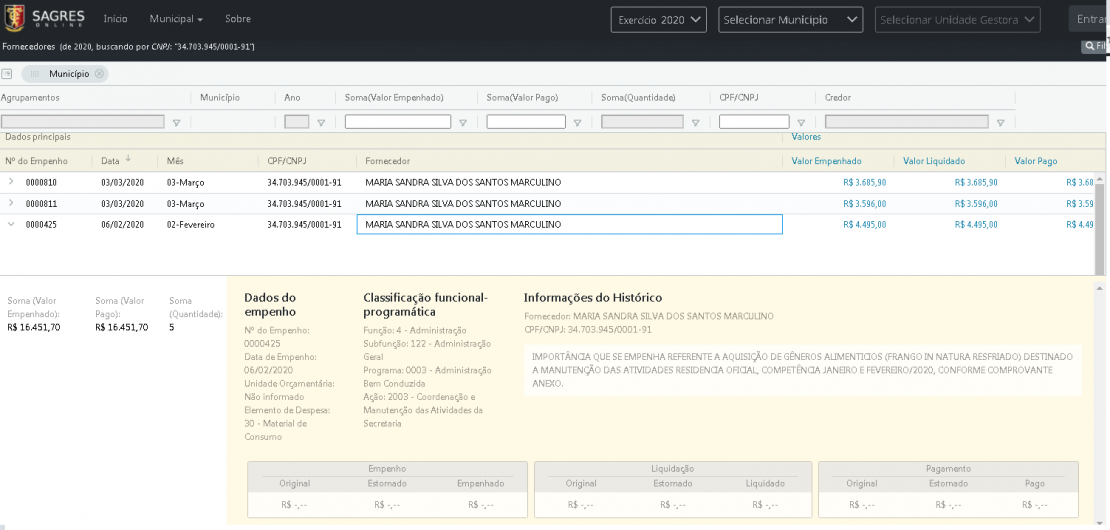The image size is (1110, 530).
Task: Open the Exercício 2020 dropdown
Action: pyautogui.click(x=659, y=20)
